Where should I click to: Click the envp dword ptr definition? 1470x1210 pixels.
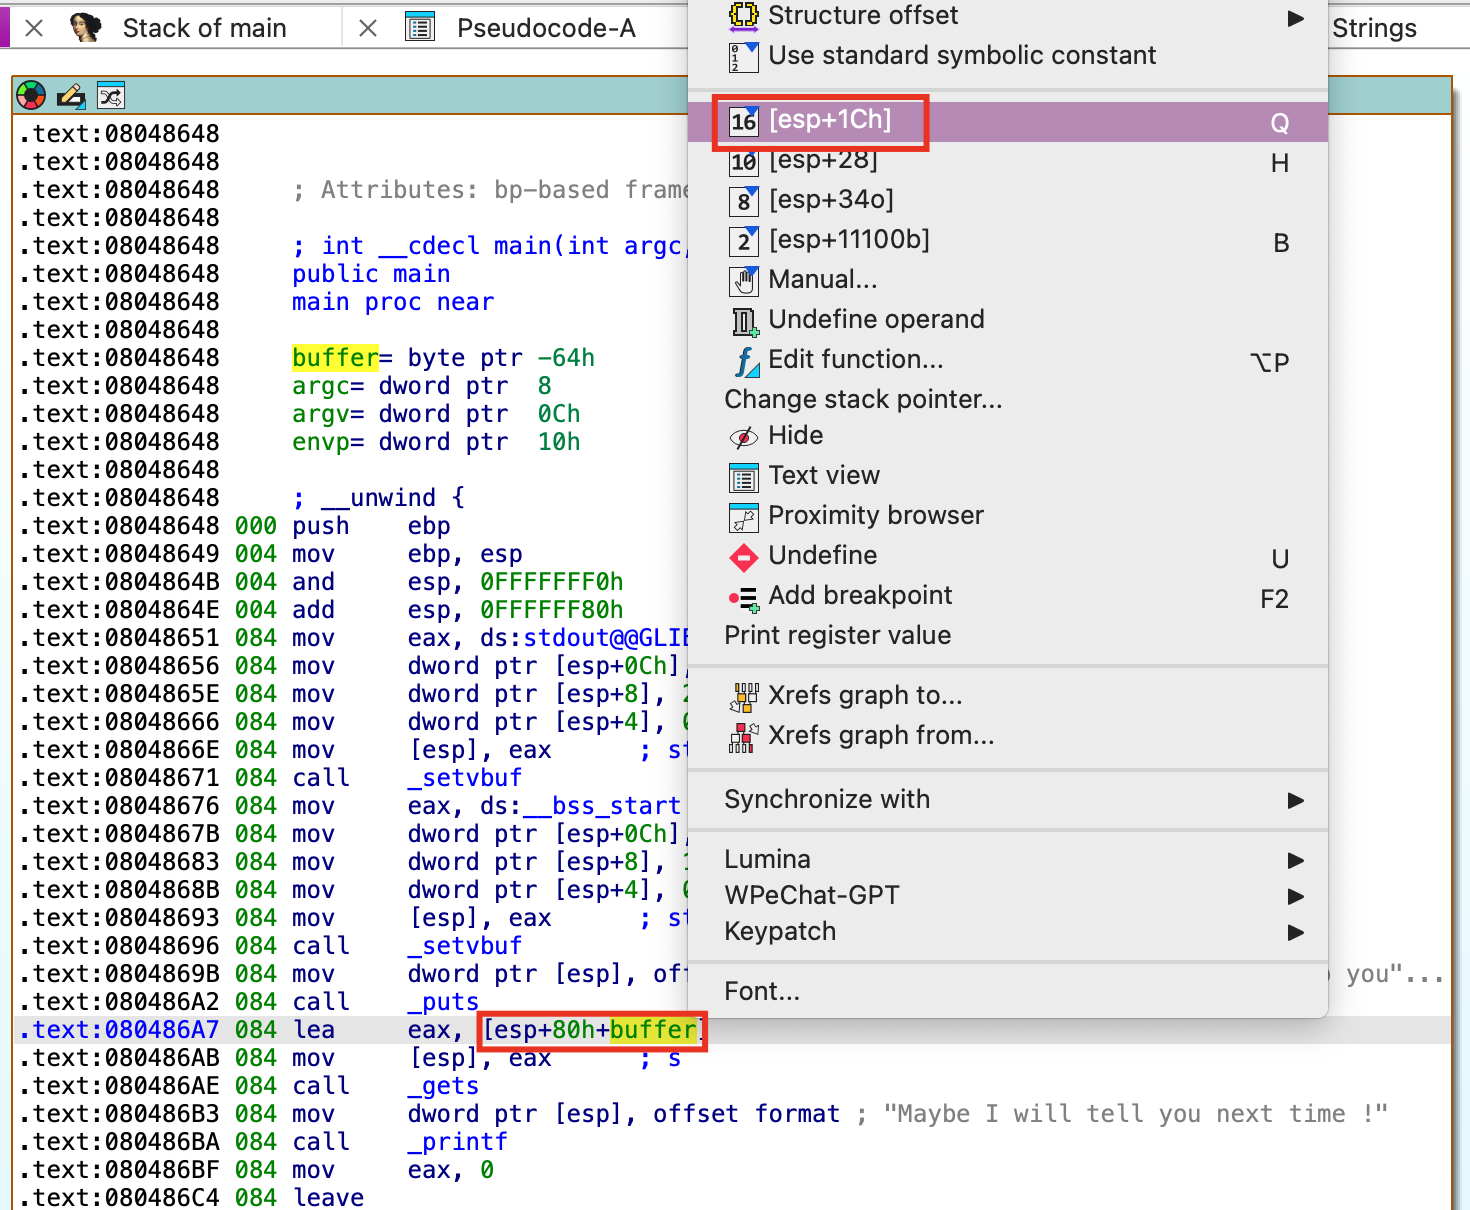[436, 442]
